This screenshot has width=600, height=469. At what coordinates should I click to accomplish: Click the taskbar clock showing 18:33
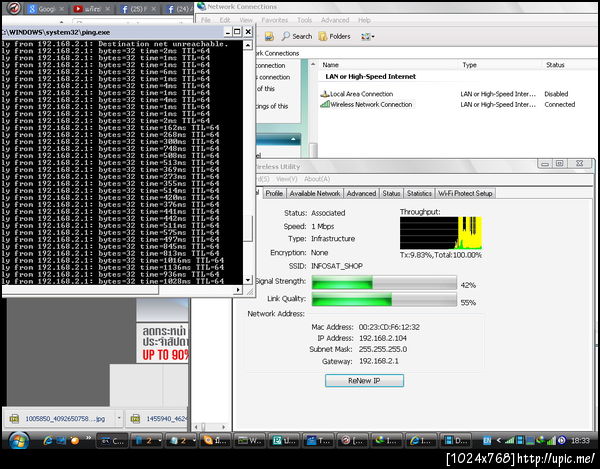(580, 441)
